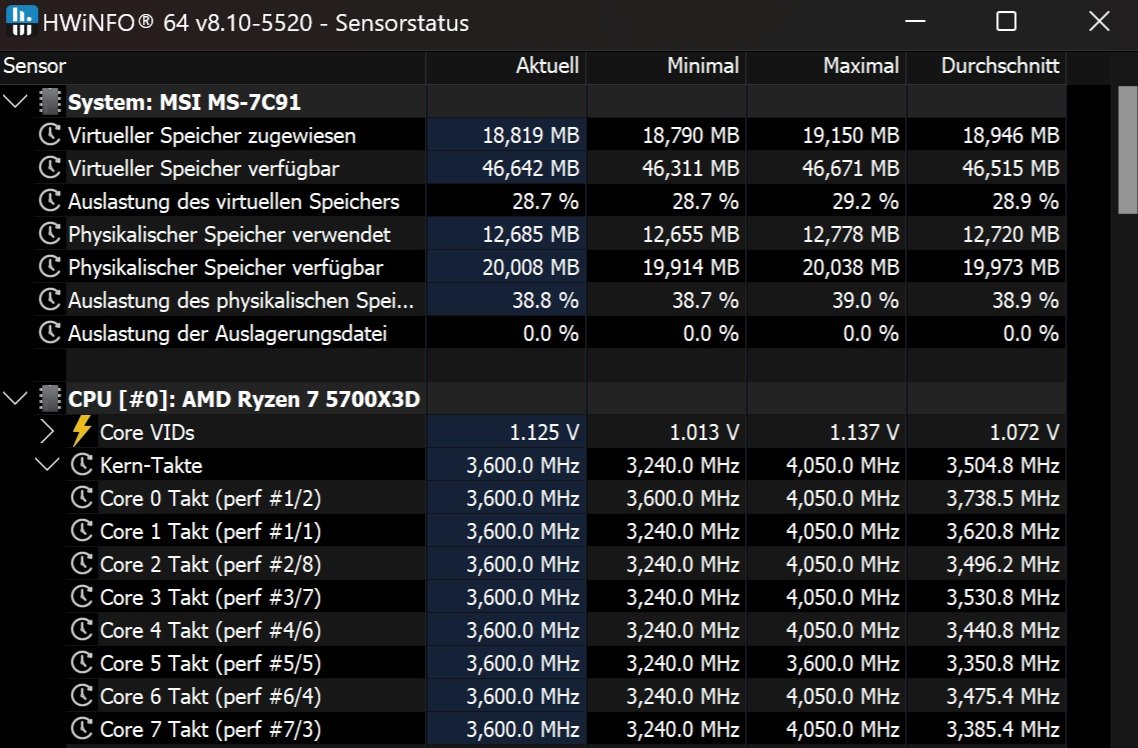The height and width of the screenshot is (748, 1138).
Task: Select Auslastung der Auslagerungsdatei label
Action: 228,334
